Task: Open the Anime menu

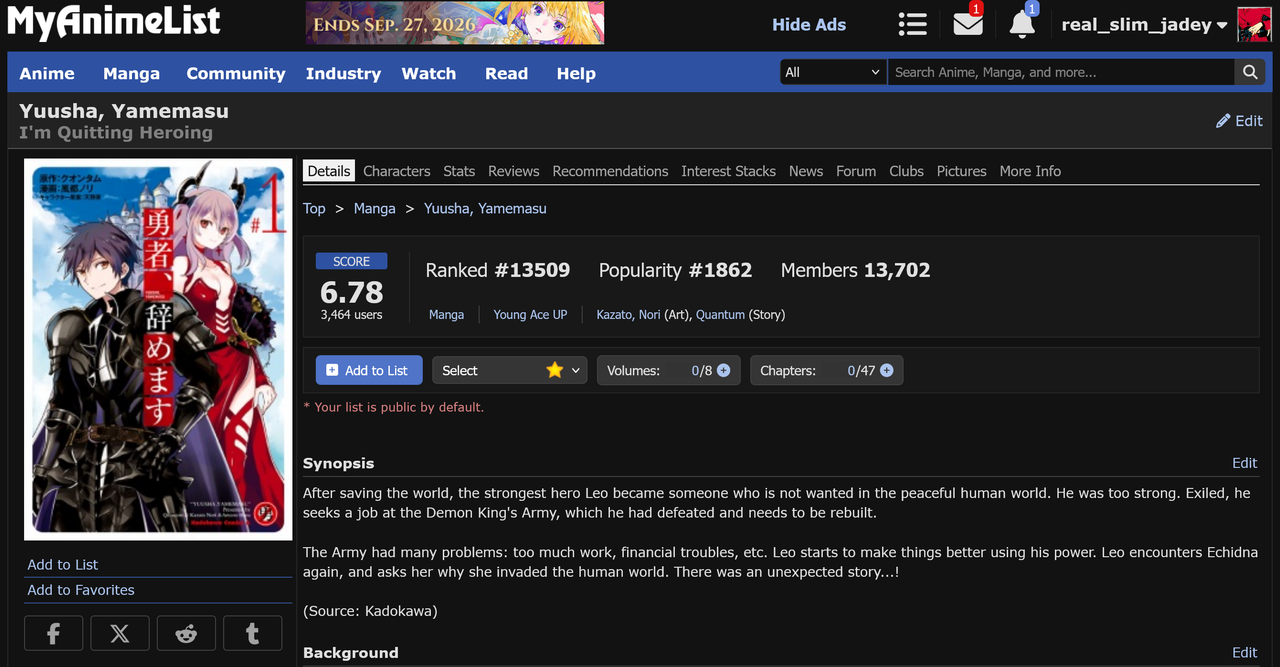Action: click(47, 73)
